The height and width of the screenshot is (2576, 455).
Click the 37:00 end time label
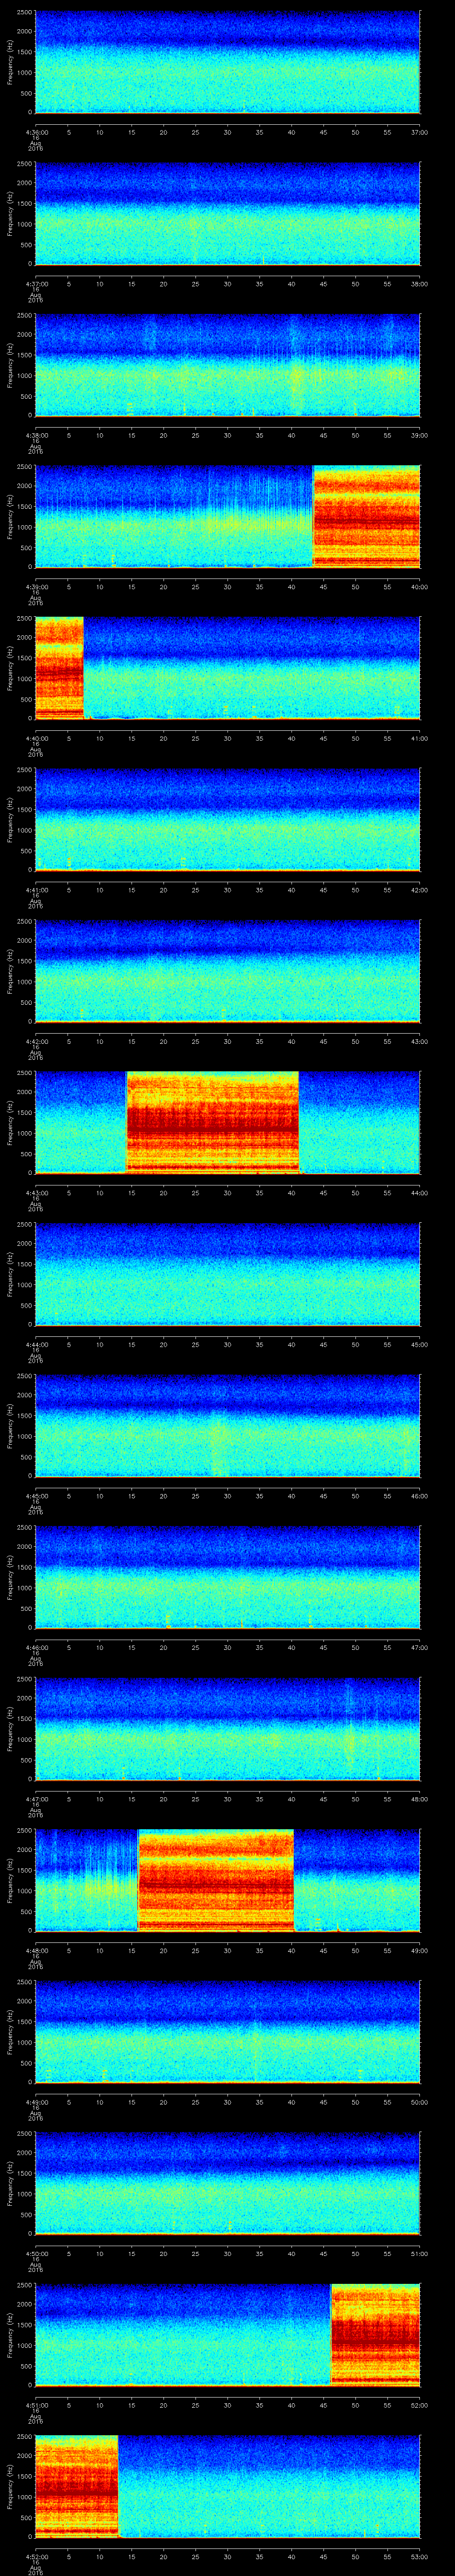point(419,132)
